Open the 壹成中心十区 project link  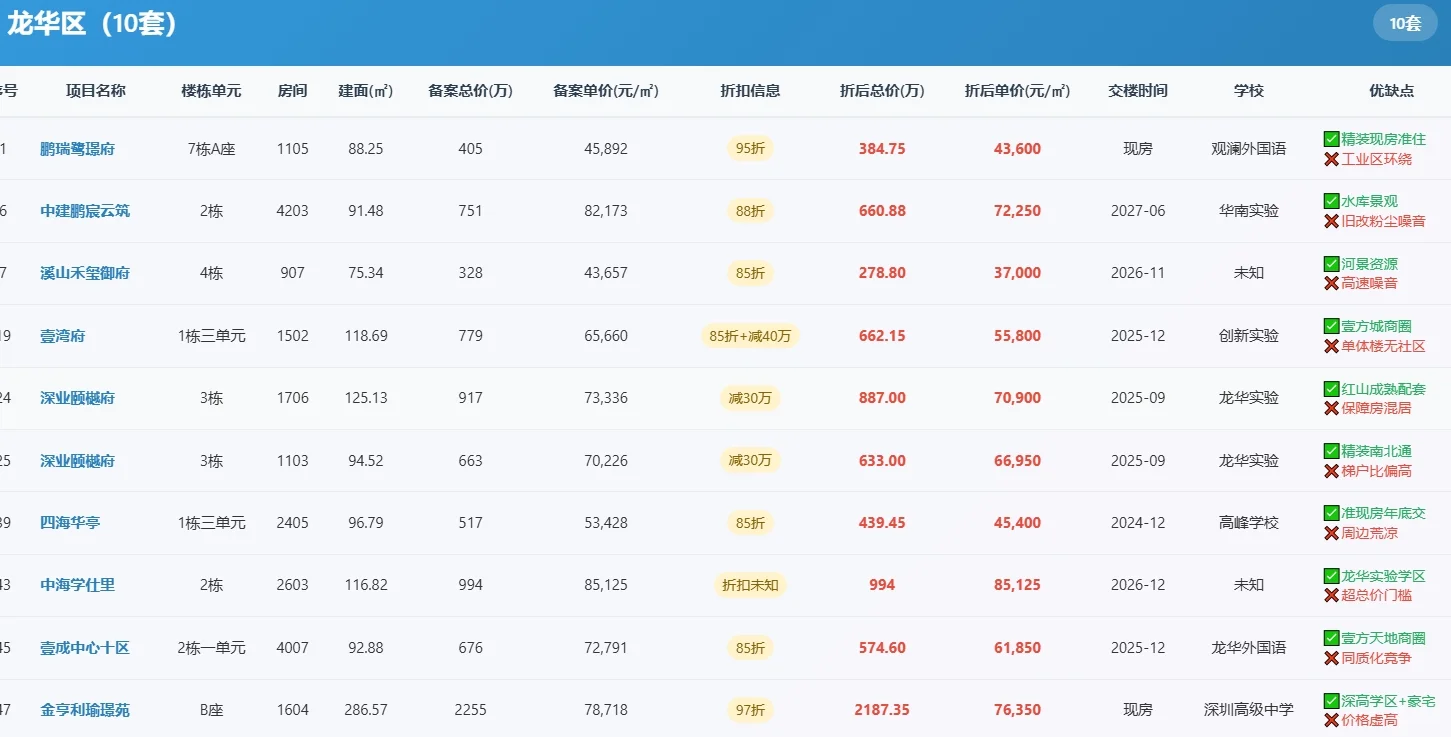coord(85,648)
